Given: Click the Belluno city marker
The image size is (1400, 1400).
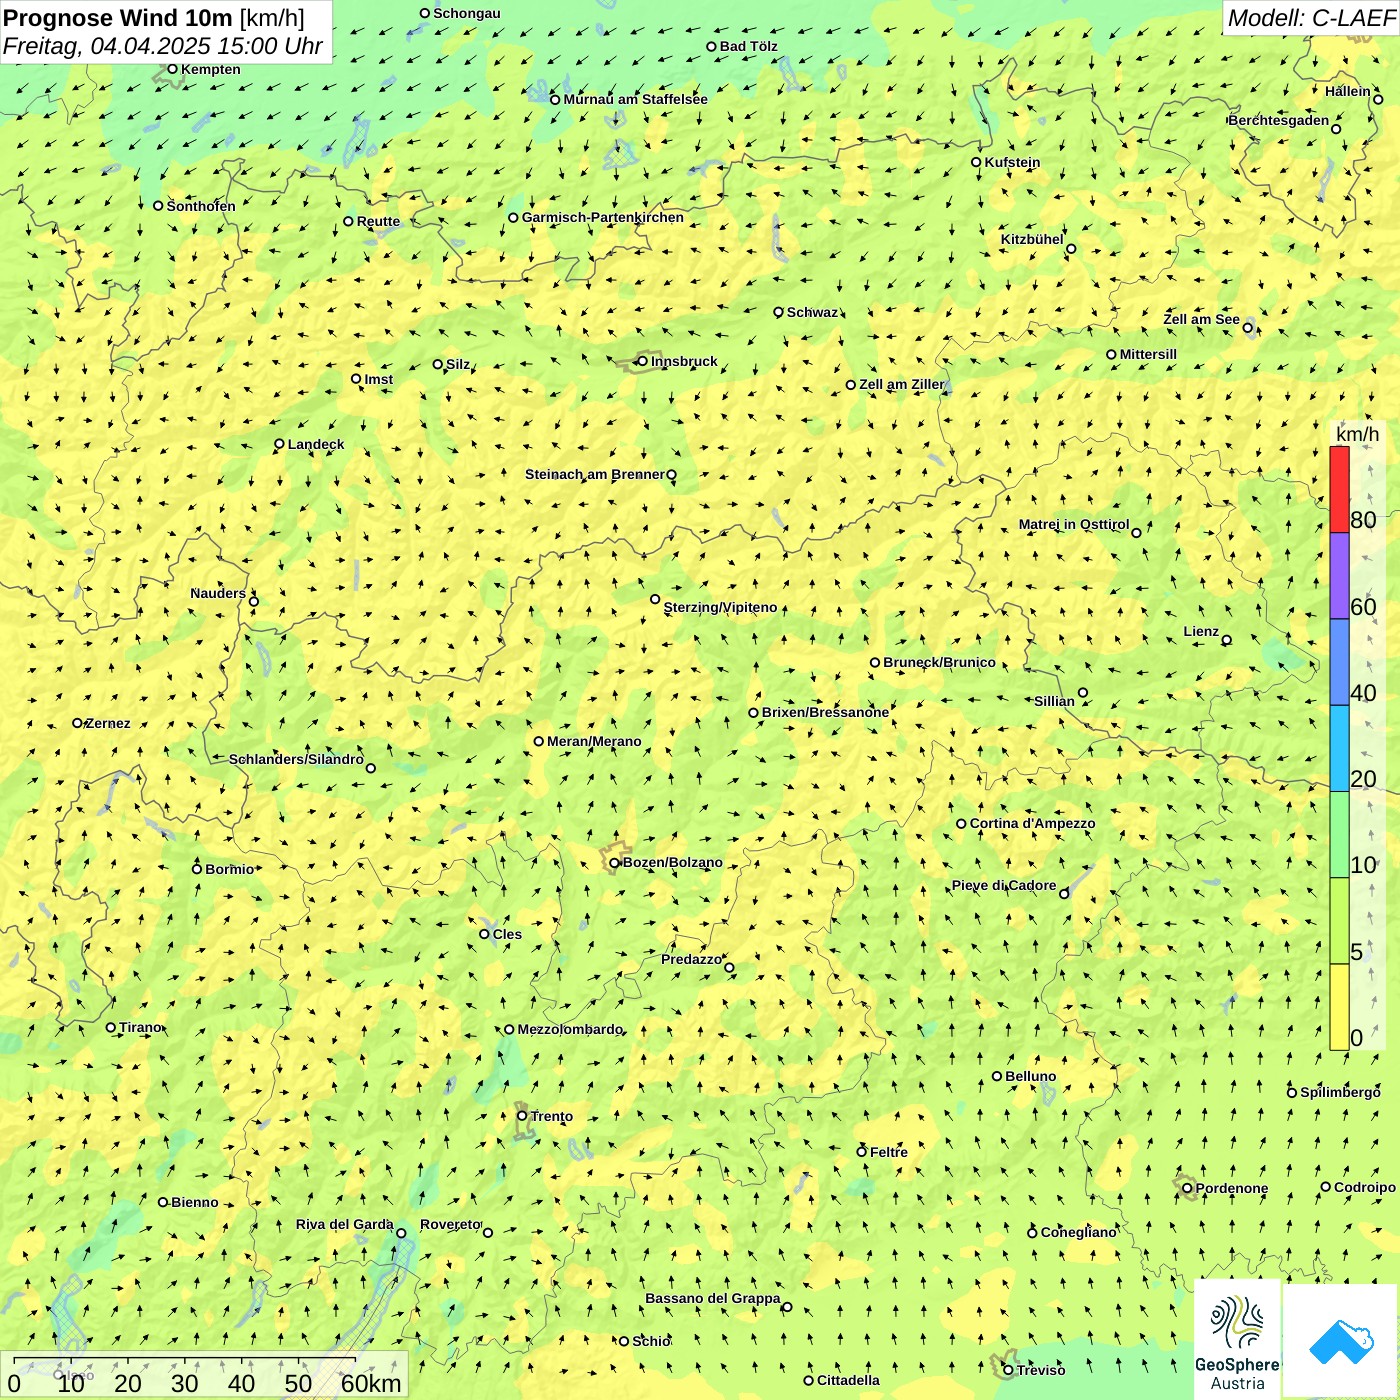Looking at the screenshot, I should (997, 1076).
